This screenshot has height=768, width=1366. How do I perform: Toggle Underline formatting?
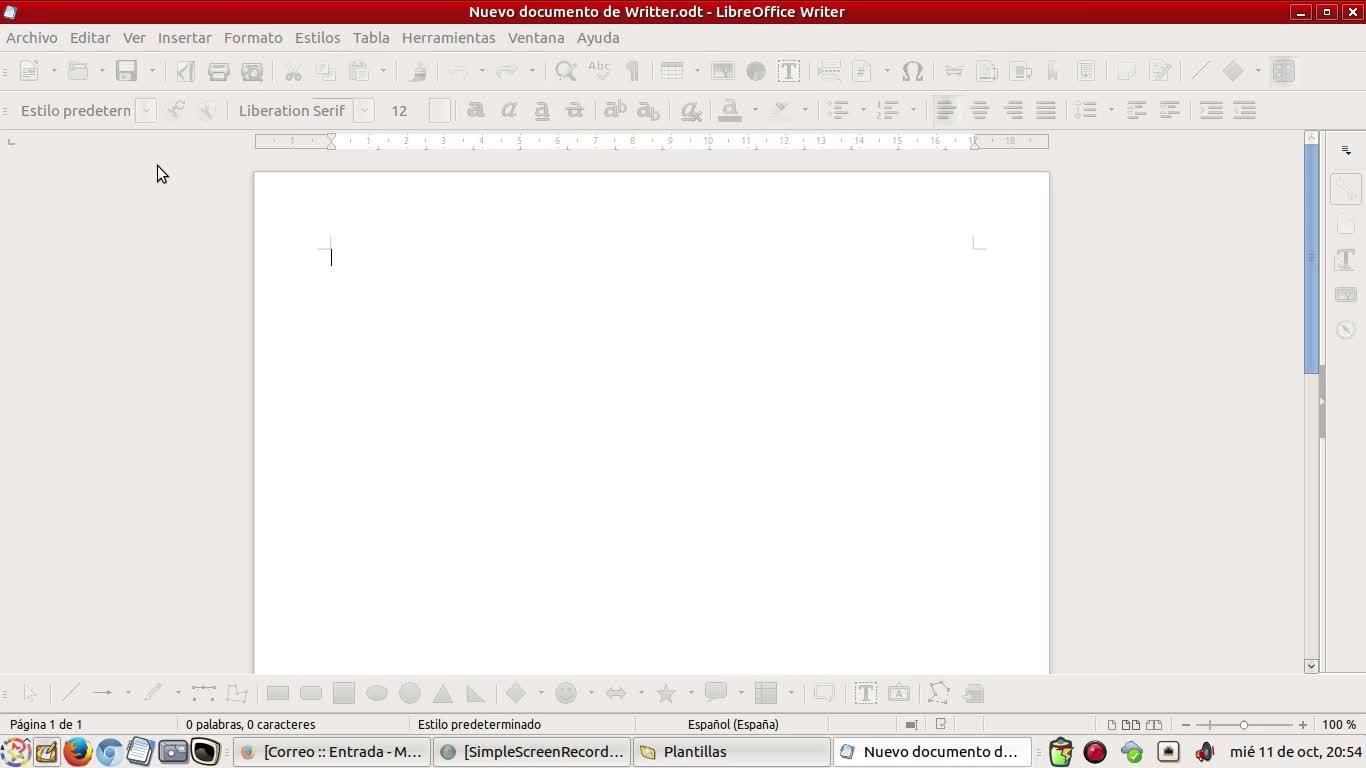pos(541,110)
